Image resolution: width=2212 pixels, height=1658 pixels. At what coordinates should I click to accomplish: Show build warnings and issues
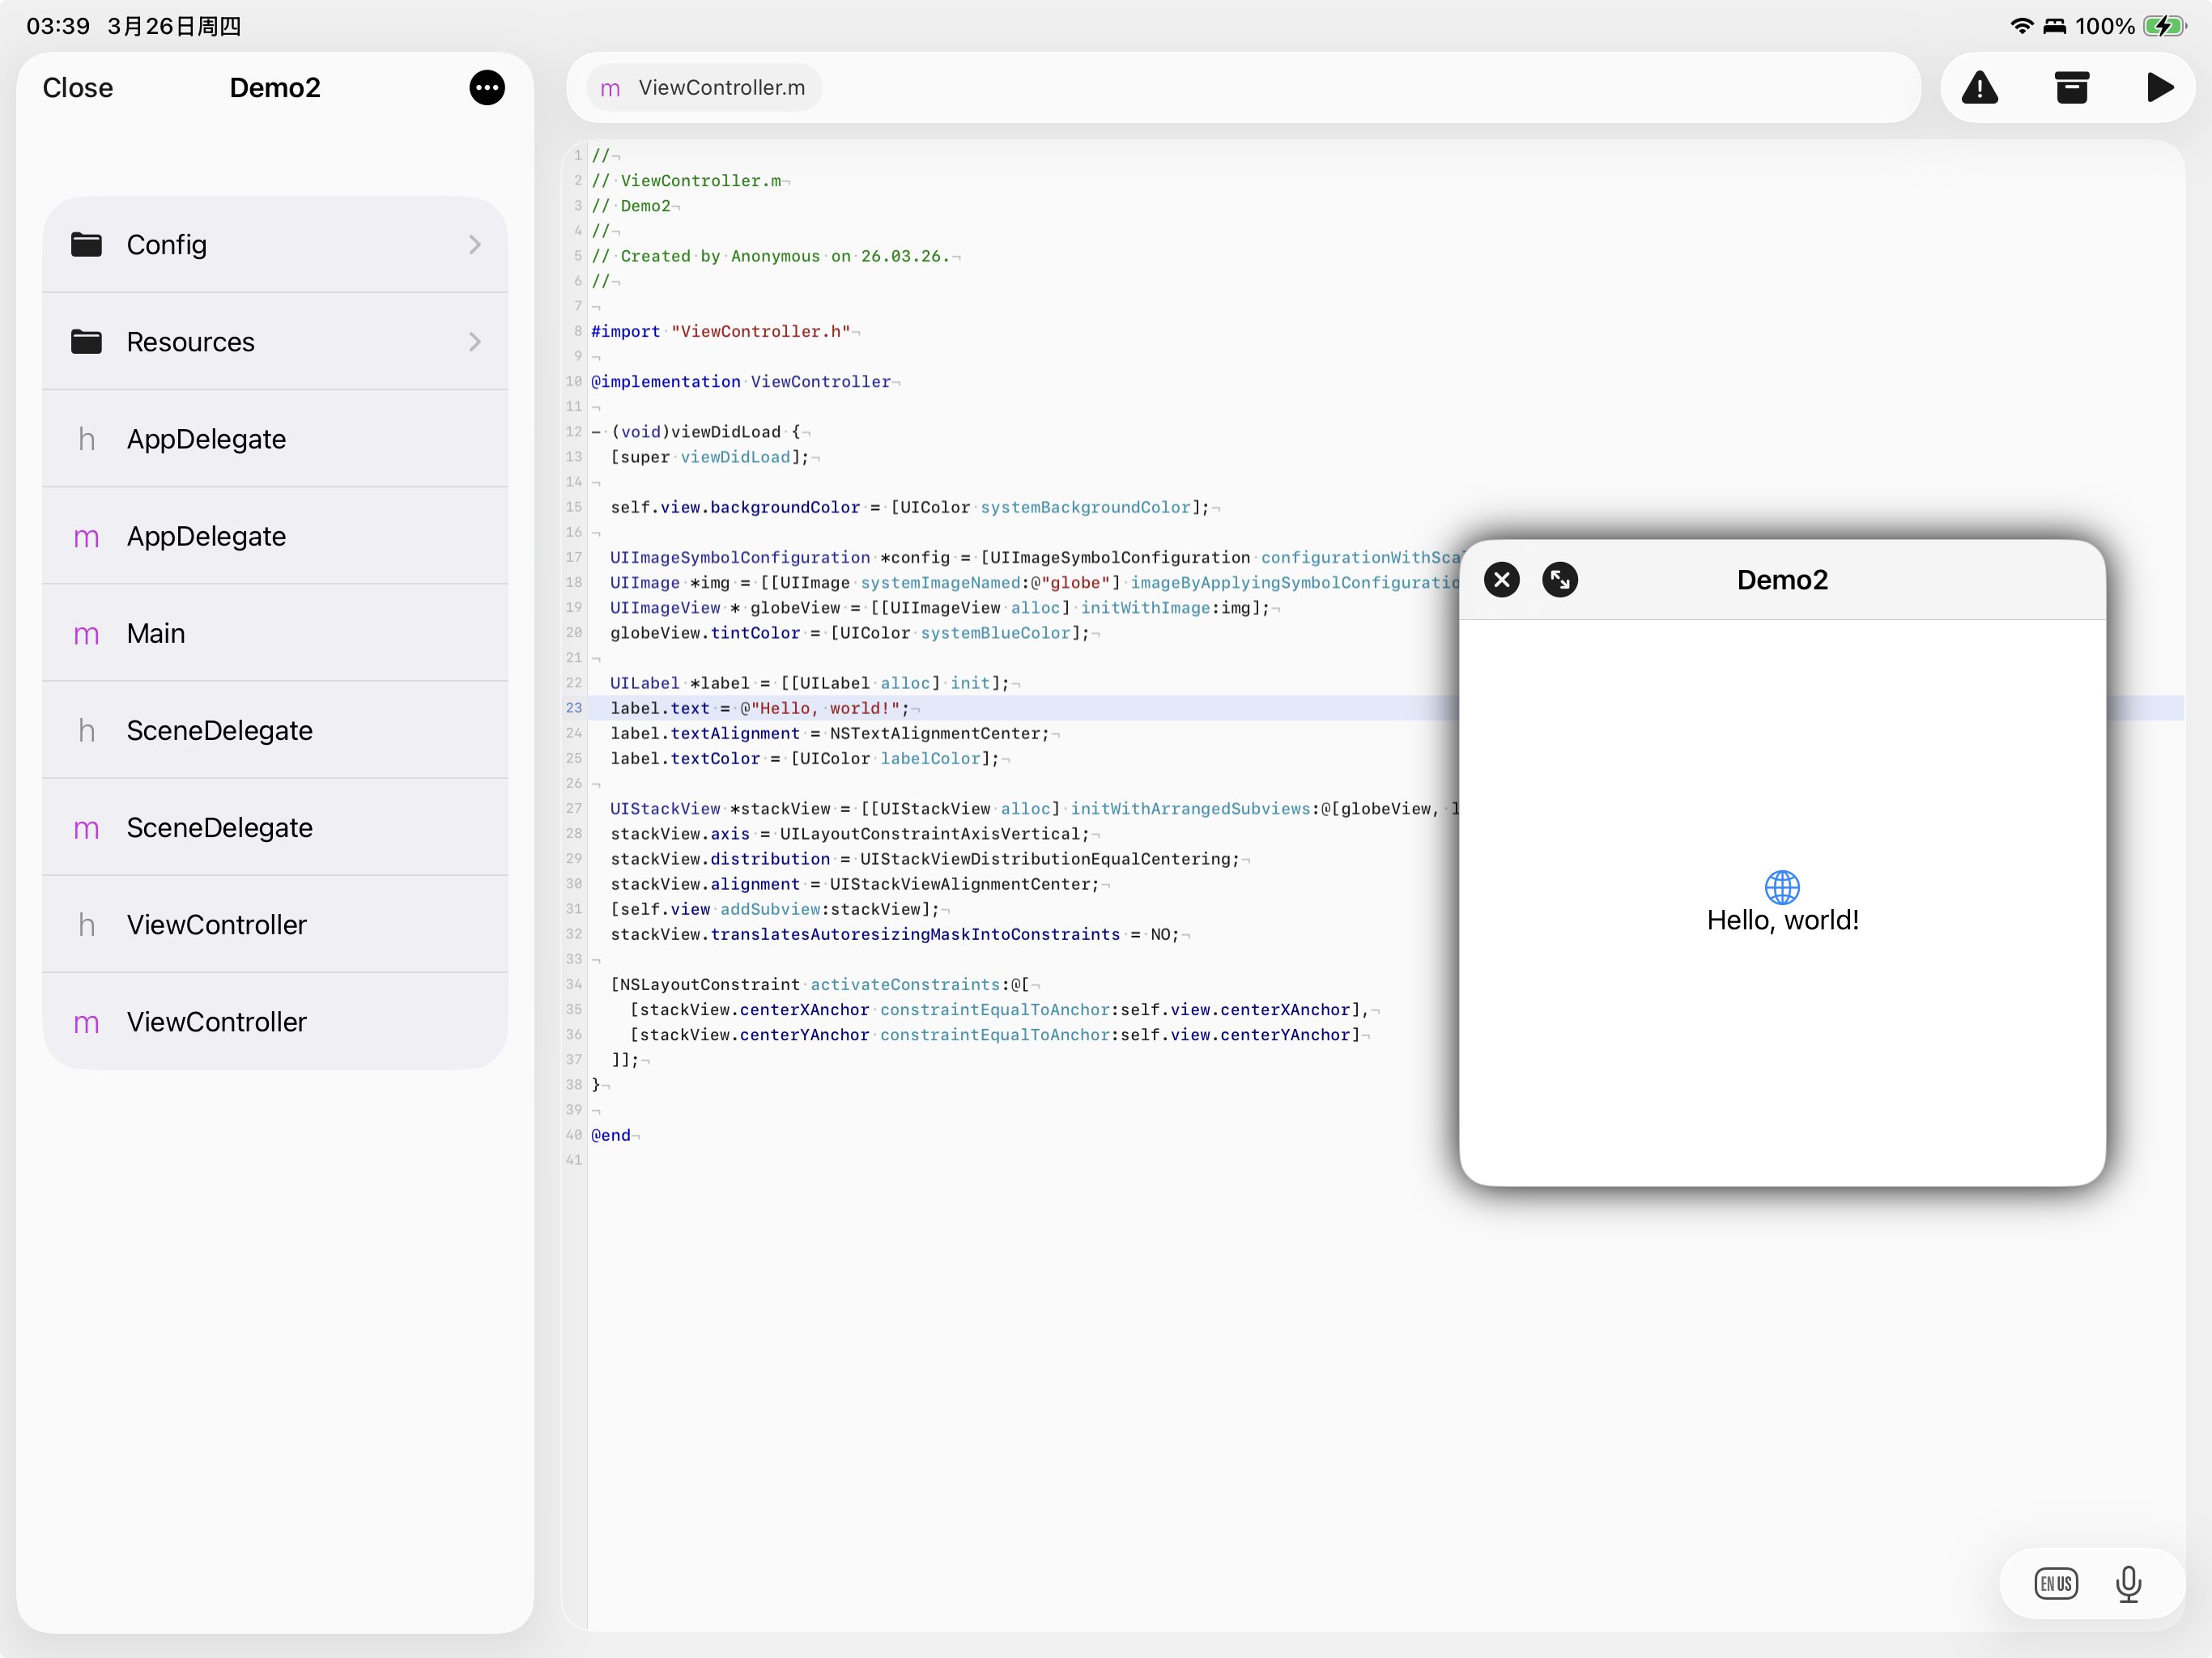click(x=1980, y=88)
